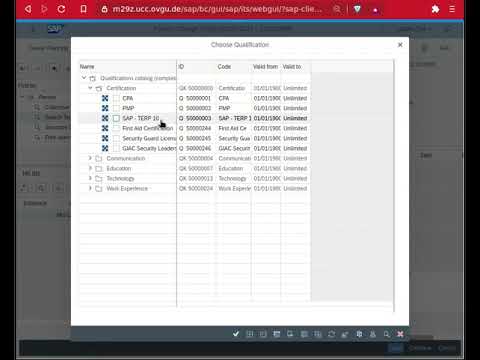Tick the checkbox for PMP

click(116, 108)
